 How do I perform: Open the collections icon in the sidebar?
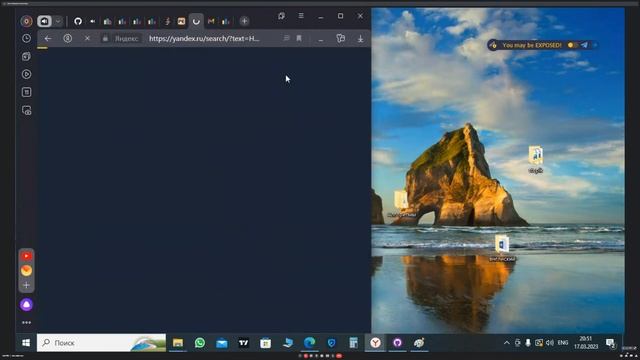pos(27,56)
